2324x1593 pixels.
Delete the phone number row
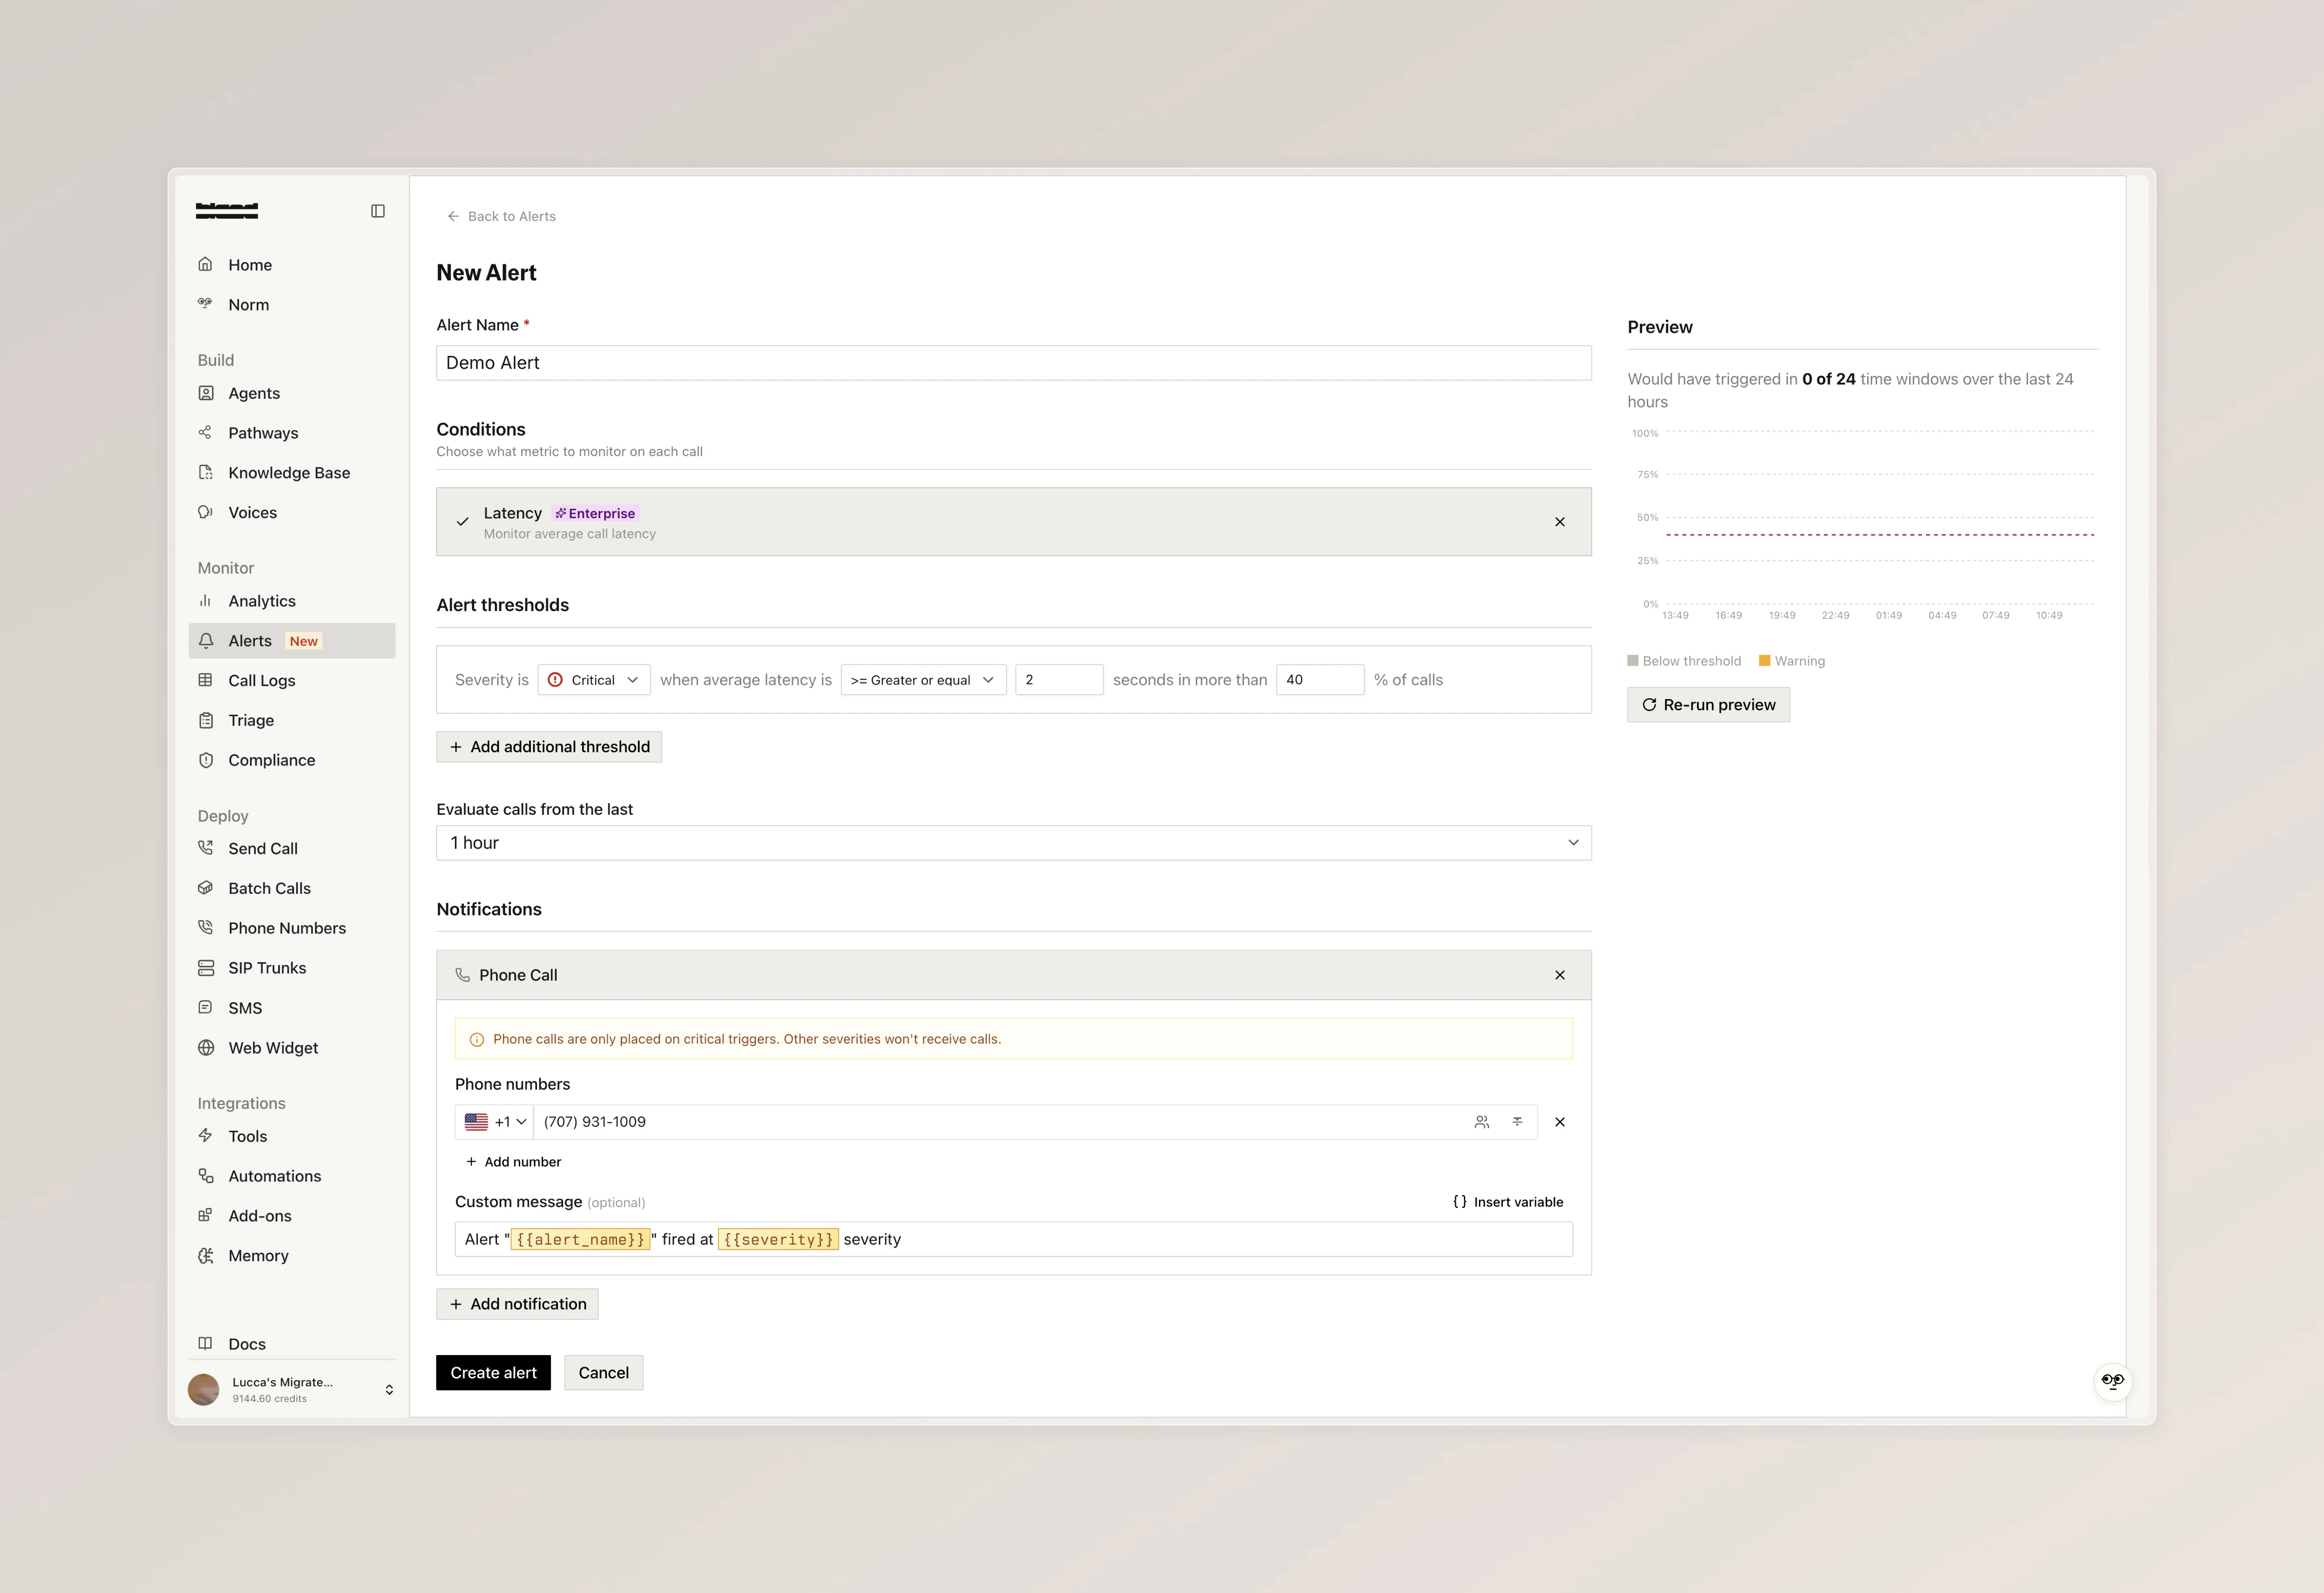(1559, 1122)
